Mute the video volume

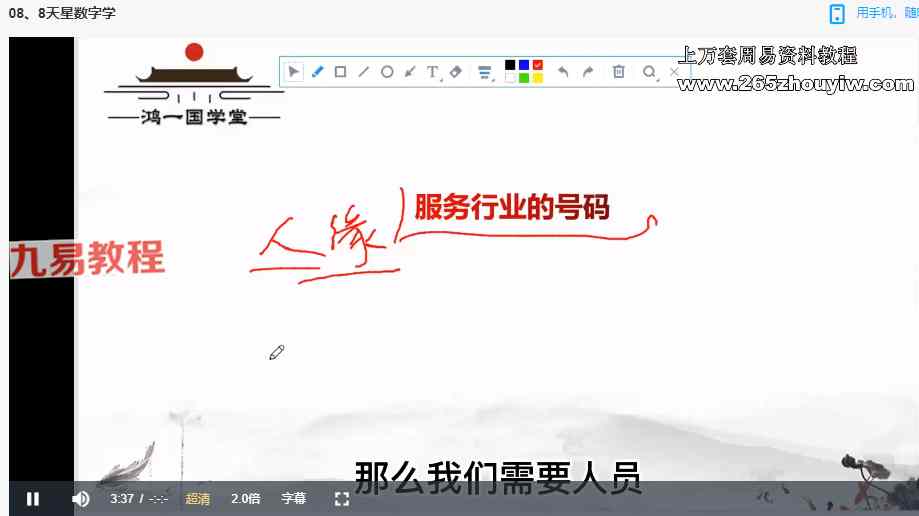click(81, 499)
